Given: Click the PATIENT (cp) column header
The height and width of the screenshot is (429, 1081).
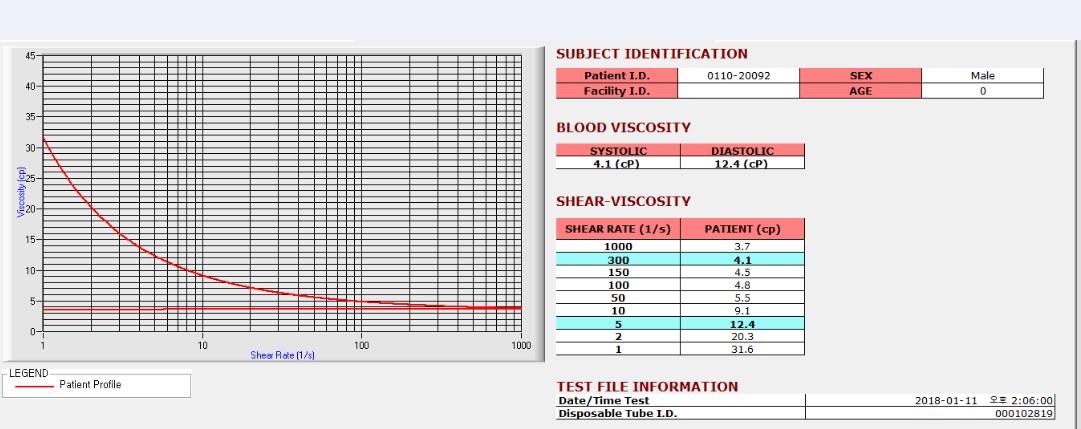Looking at the screenshot, I should point(742,229).
